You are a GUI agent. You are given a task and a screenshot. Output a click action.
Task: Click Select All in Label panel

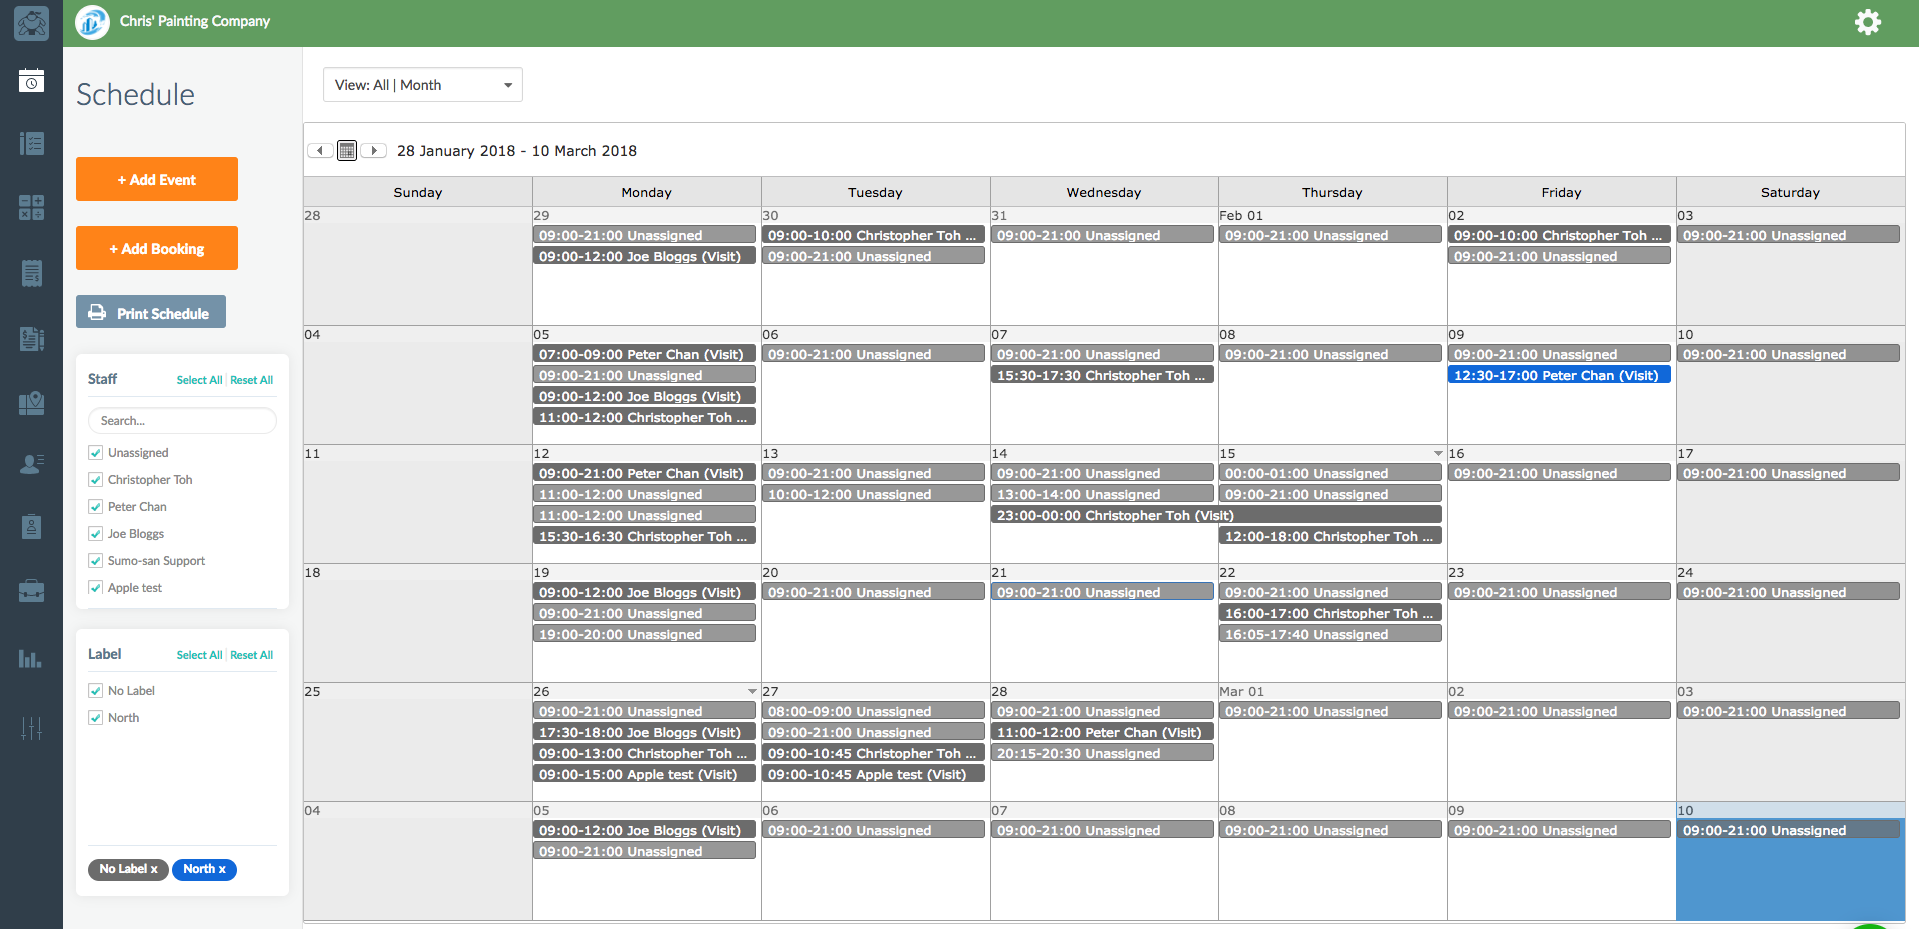[199, 655]
